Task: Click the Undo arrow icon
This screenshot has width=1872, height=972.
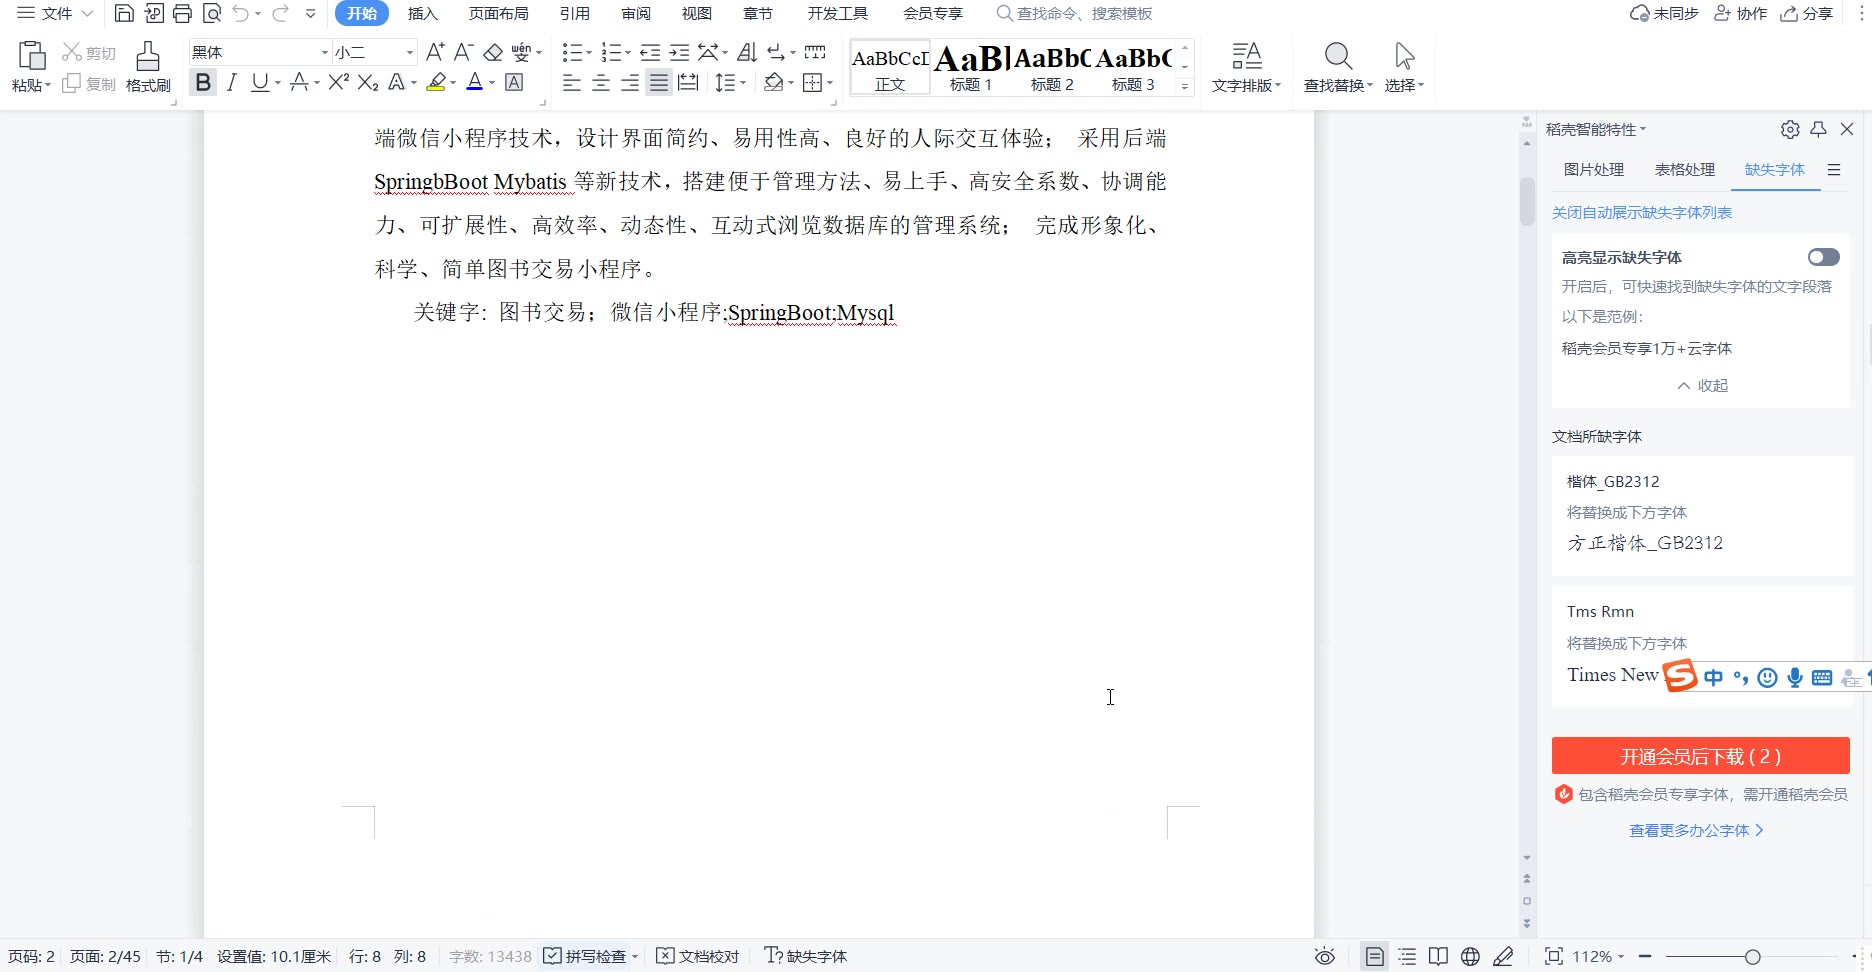Action: (x=241, y=13)
